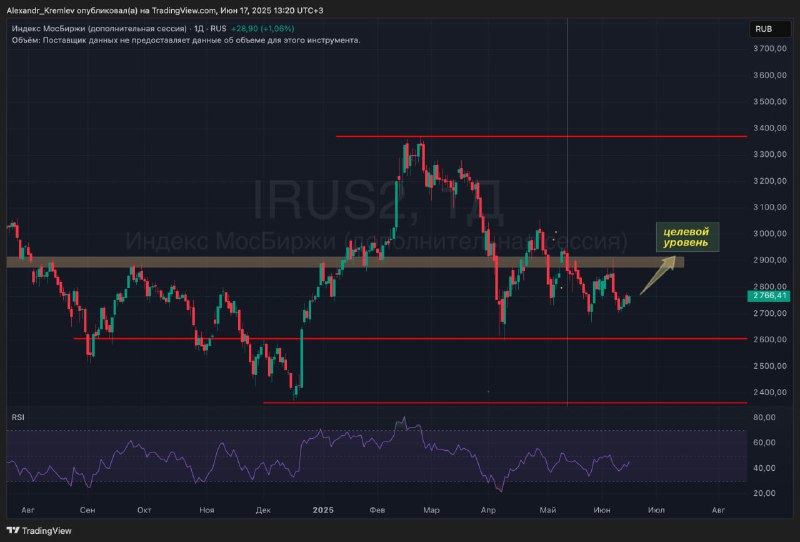Click the 'целевой уровень' annotation label
This screenshot has height=542, width=800.
687,237
